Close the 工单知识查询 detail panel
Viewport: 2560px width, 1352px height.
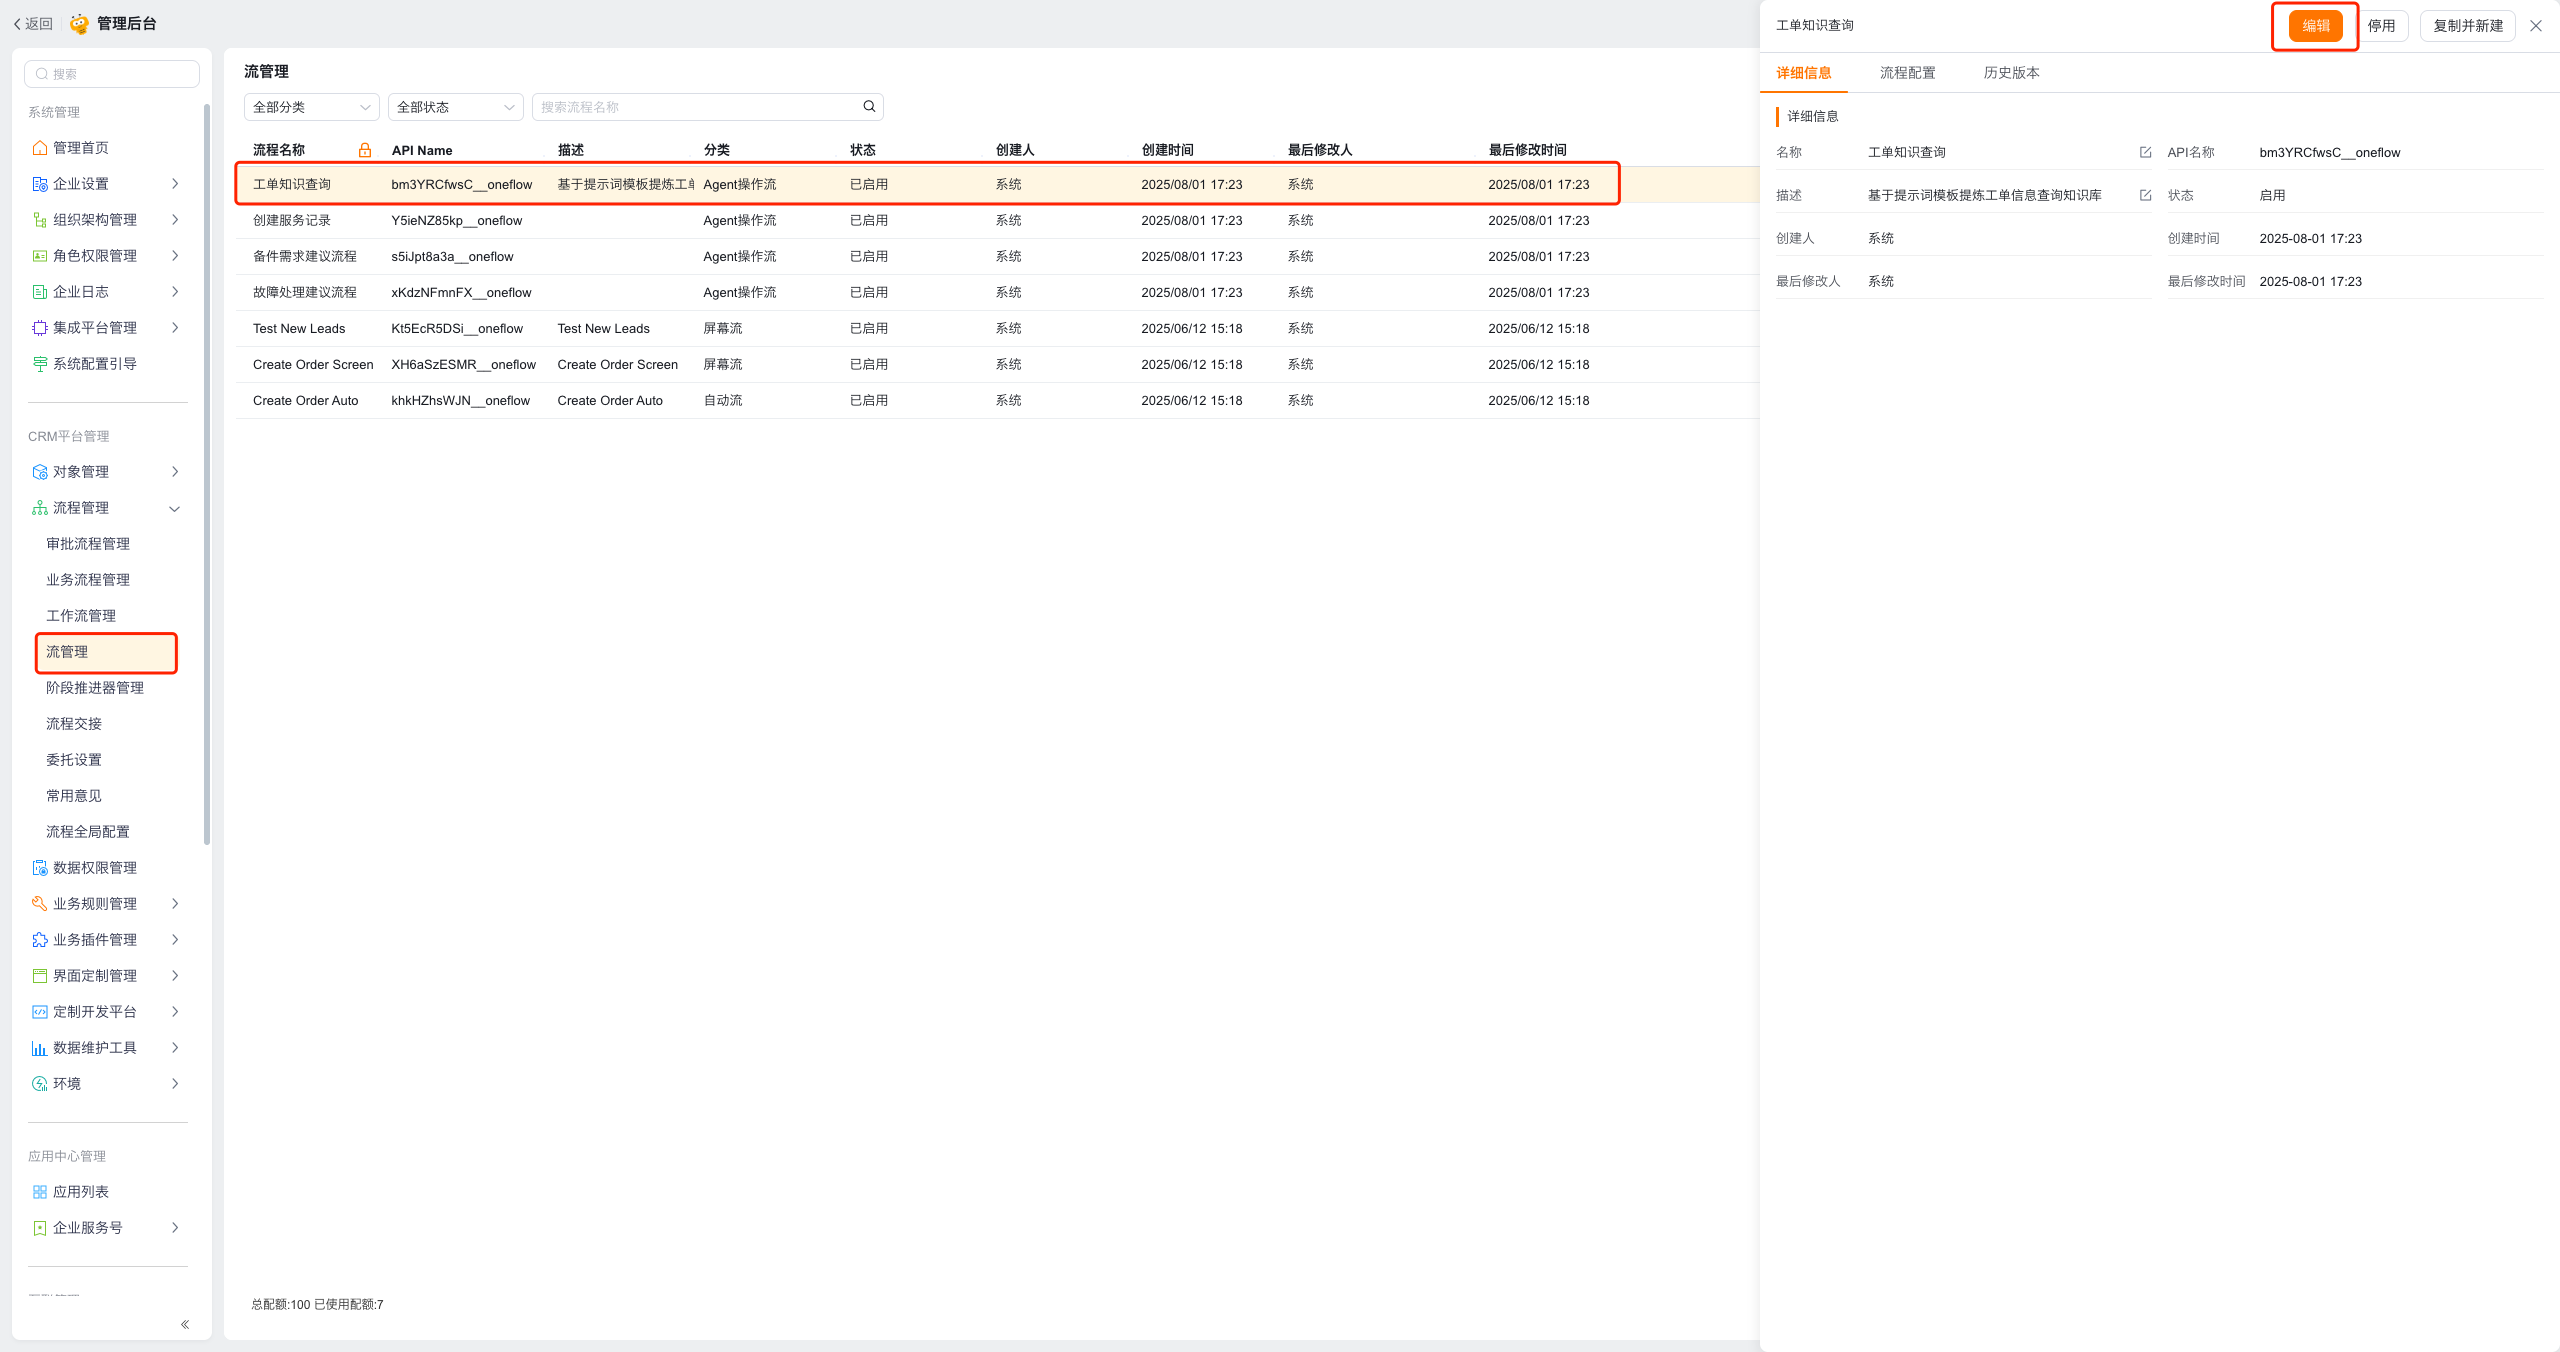coord(2536,26)
